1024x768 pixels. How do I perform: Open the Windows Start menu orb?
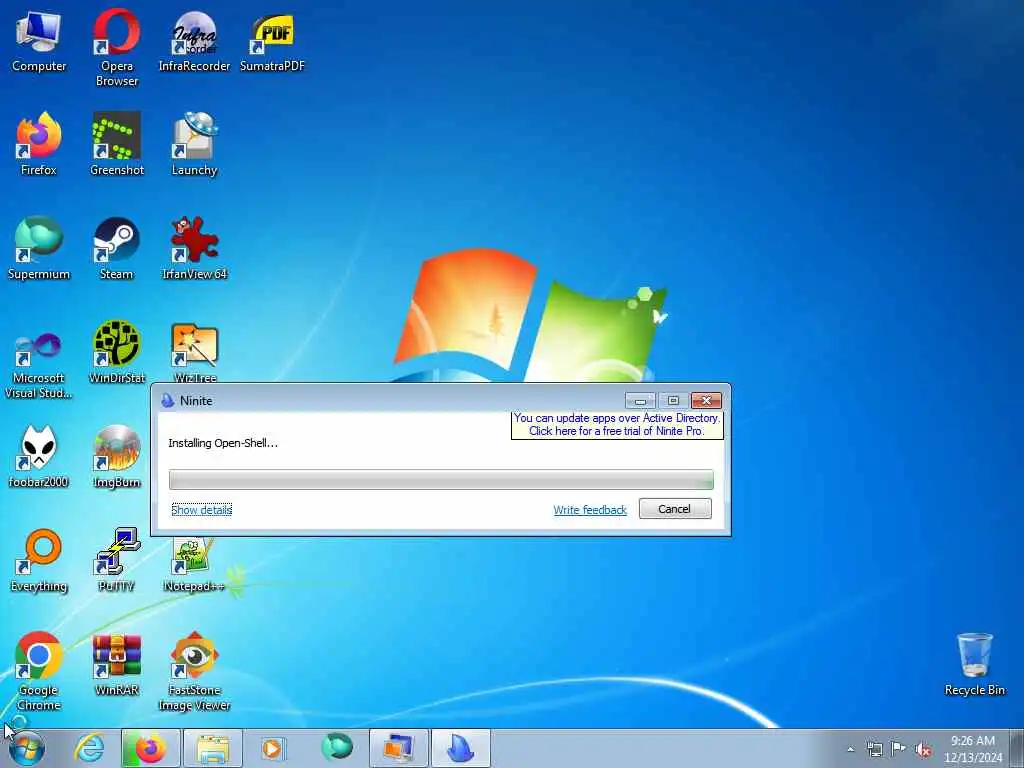pos(27,748)
